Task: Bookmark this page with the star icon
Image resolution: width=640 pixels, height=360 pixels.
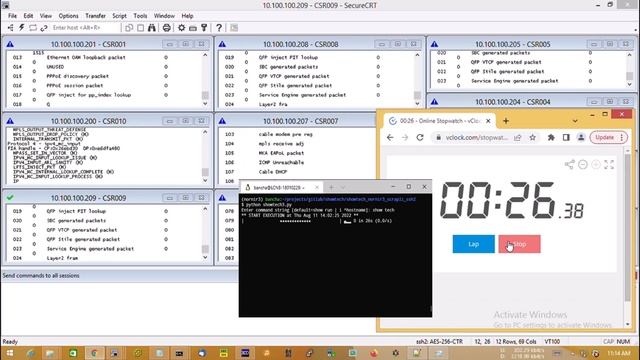Action: (x=533, y=138)
